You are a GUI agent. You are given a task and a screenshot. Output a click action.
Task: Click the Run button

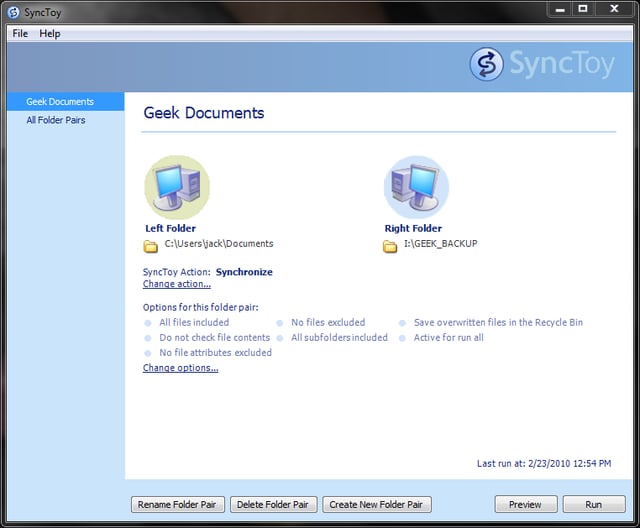coord(594,504)
